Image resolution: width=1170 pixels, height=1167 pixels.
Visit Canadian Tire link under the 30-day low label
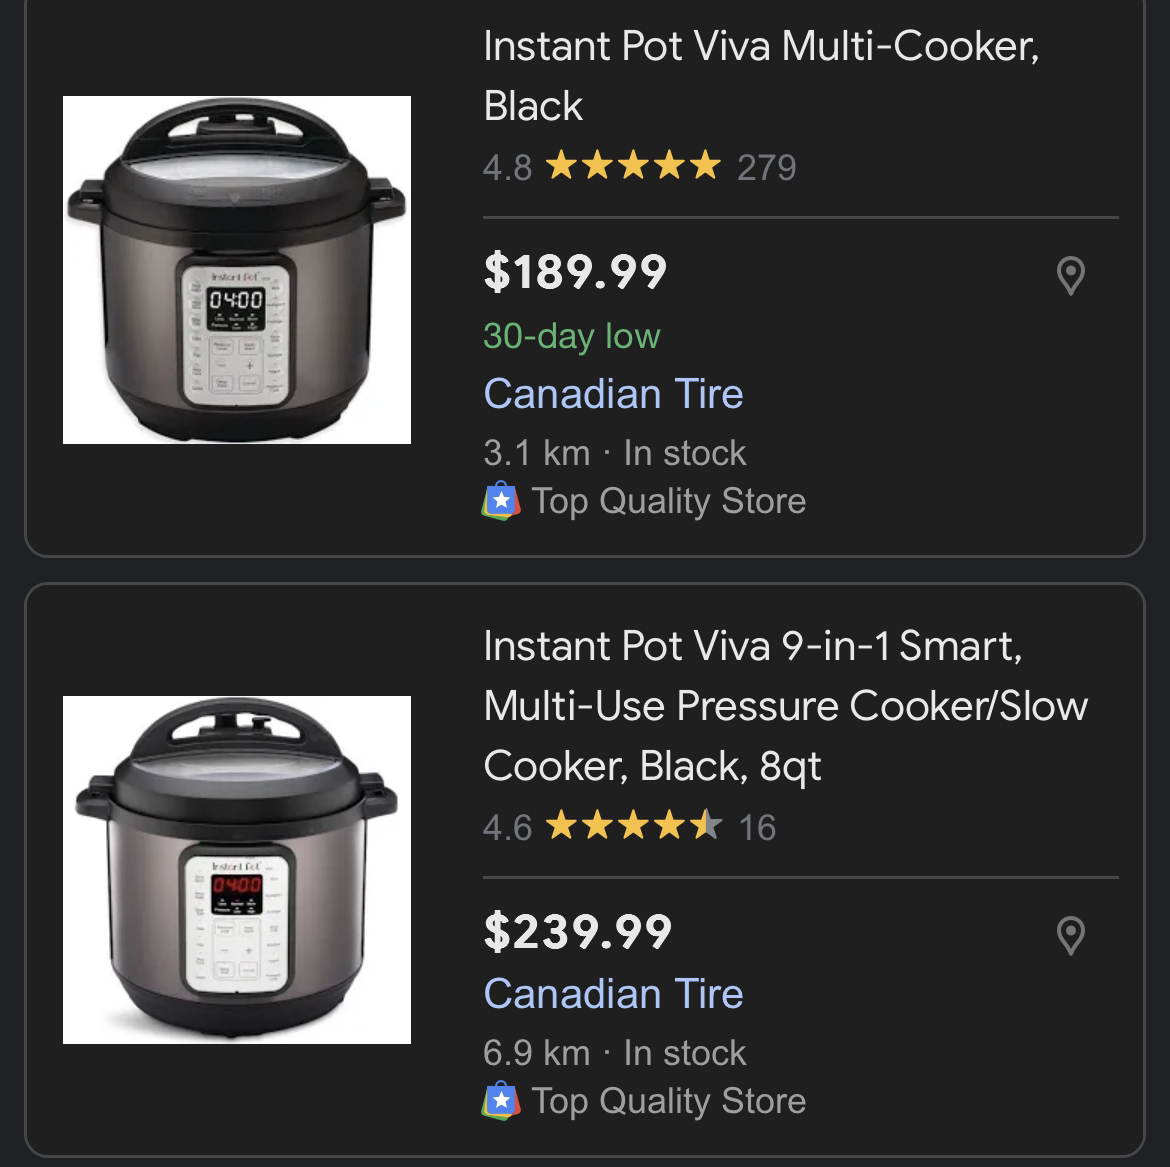[x=613, y=394]
